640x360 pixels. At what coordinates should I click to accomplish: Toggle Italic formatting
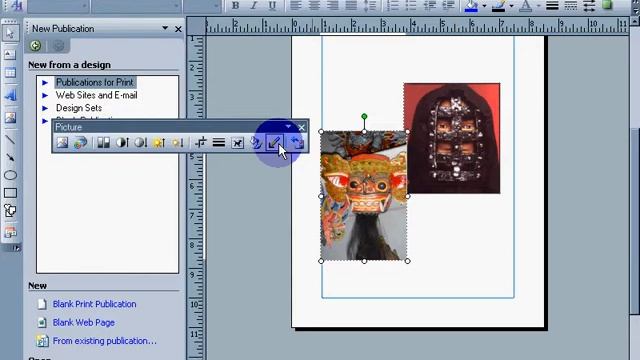pyautogui.click(x=253, y=6)
